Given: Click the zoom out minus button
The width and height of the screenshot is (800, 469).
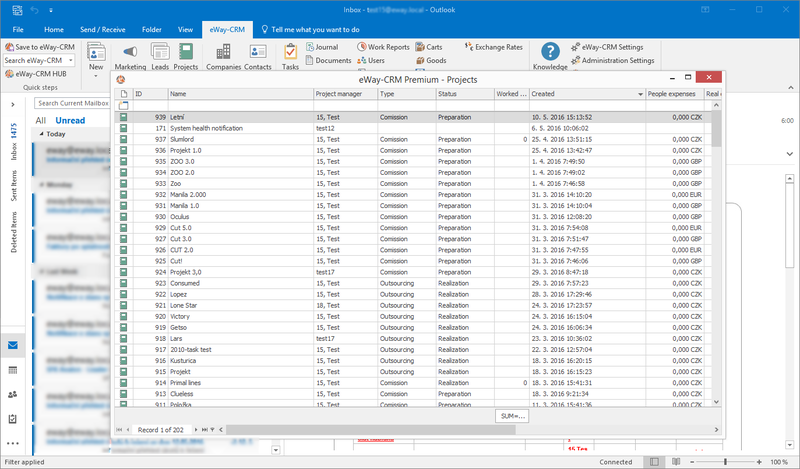Looking at the screenshot, I should pyautogui.click(x=692, y=462).
